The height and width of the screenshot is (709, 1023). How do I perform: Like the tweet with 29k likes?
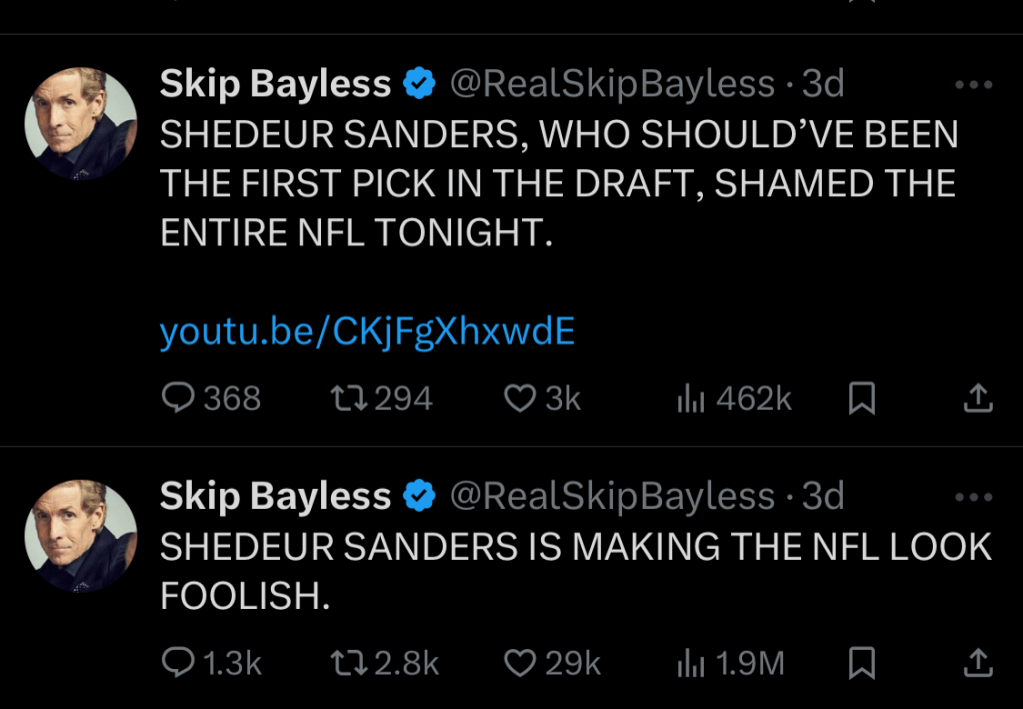(x=520, y=662)
